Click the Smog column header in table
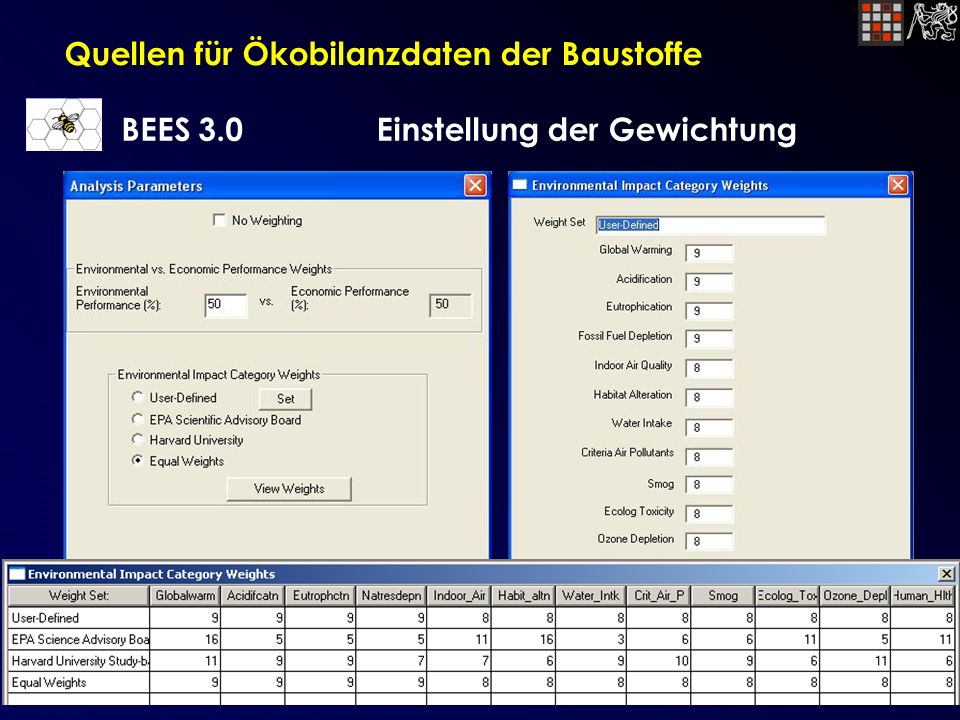The height and width of the screenshot is (720, 960). (722, 595)
